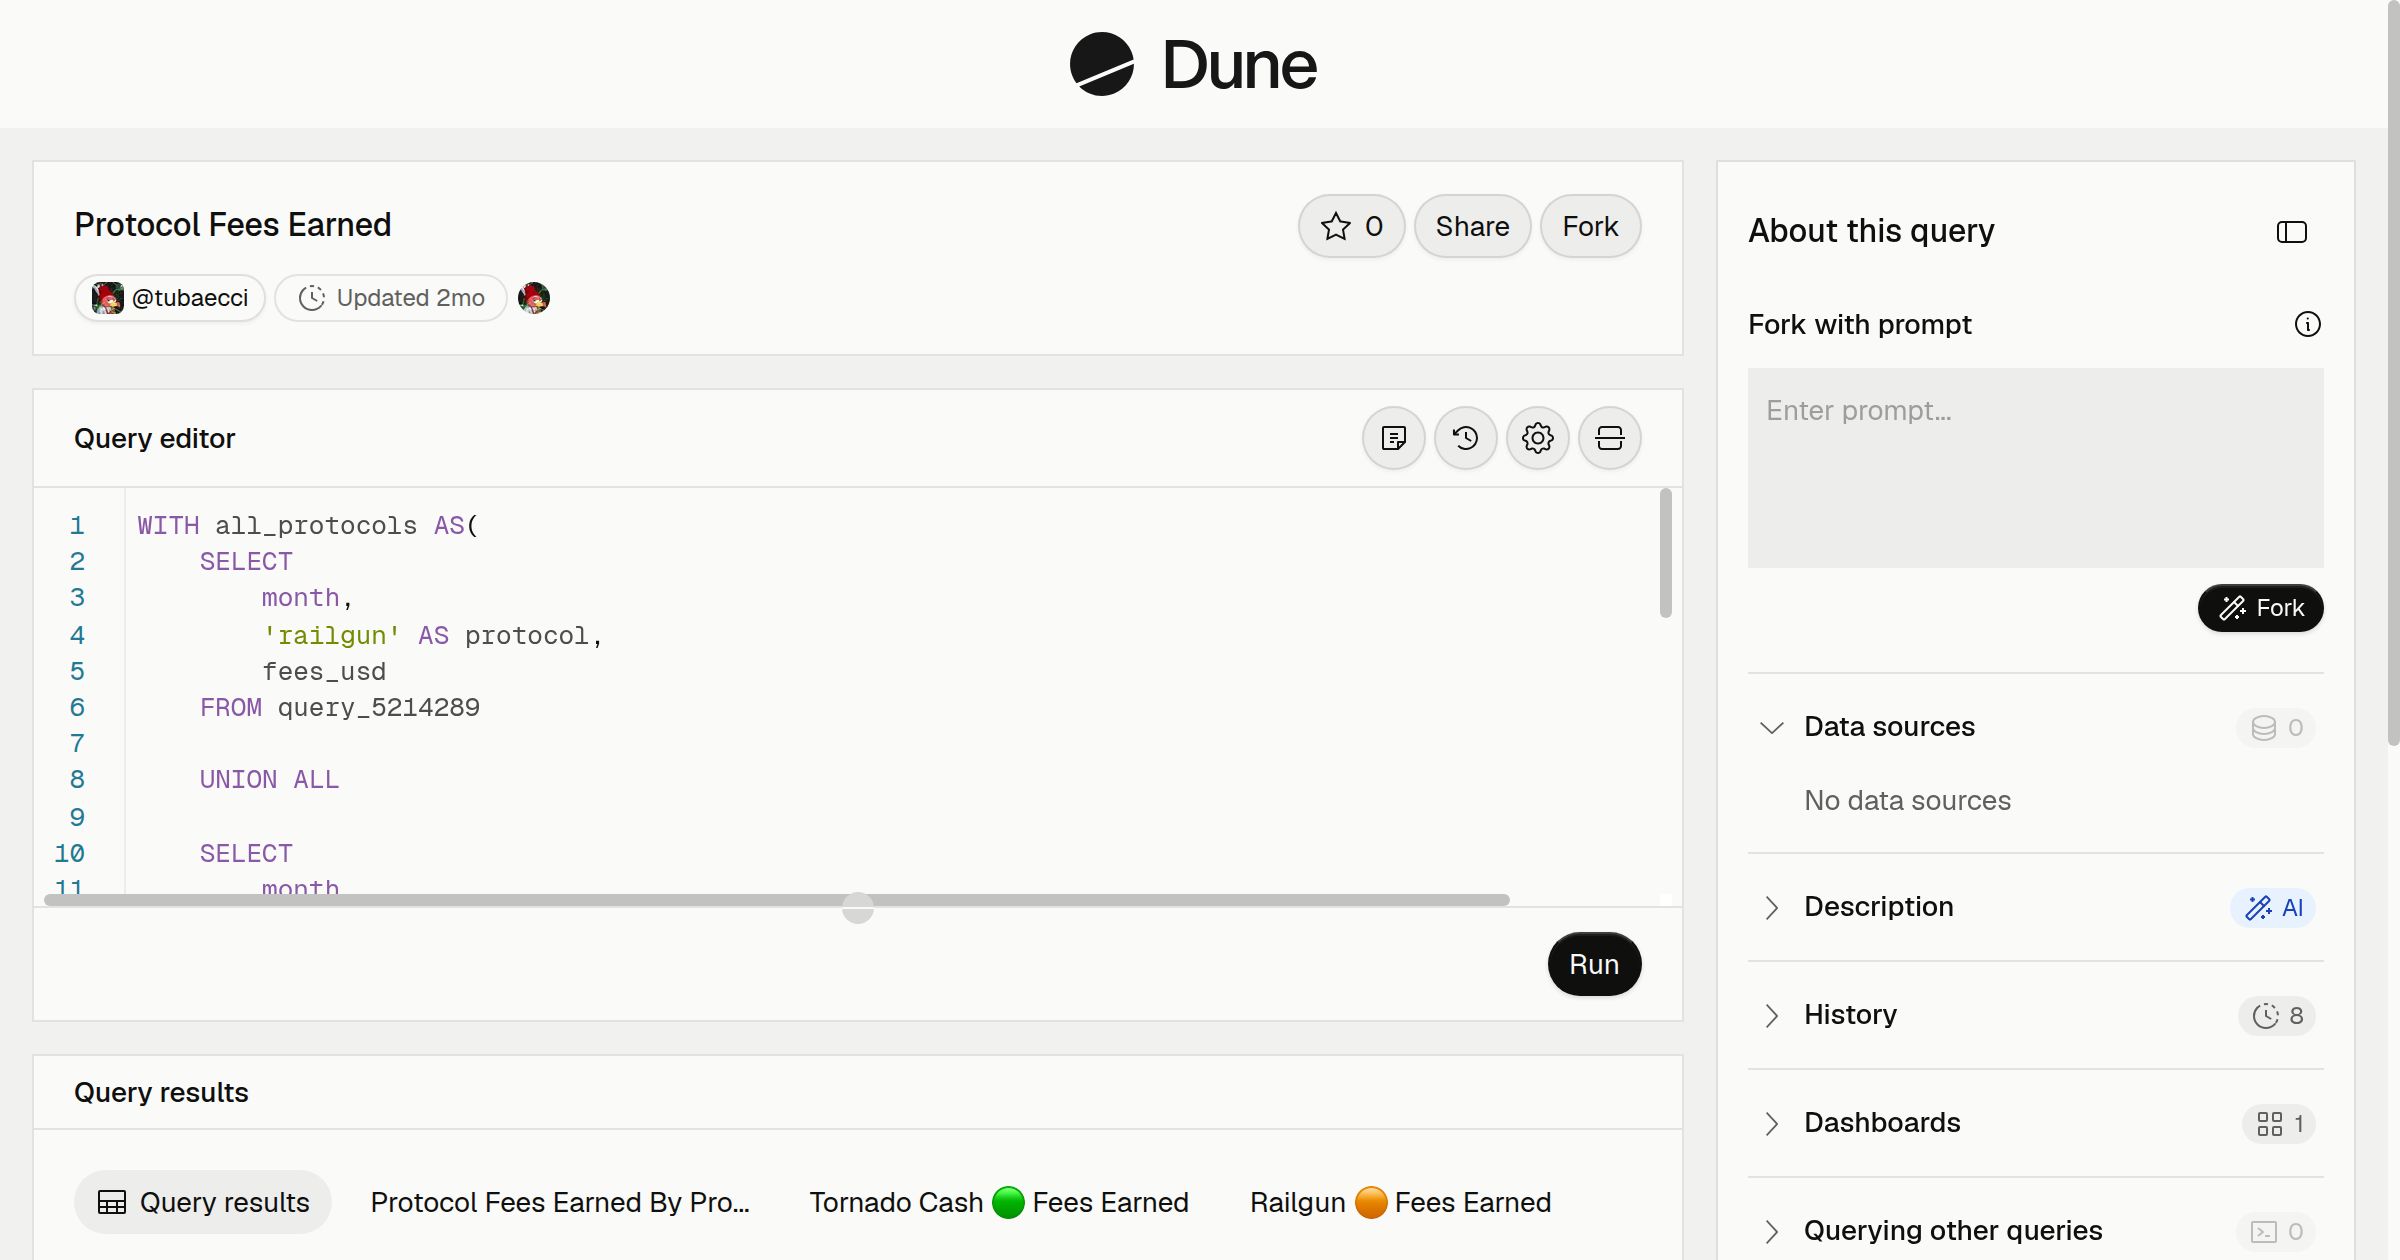Expand the Dashboards section
This screenshot has height=1260, width=2400.
(x=1772, y=1123)
